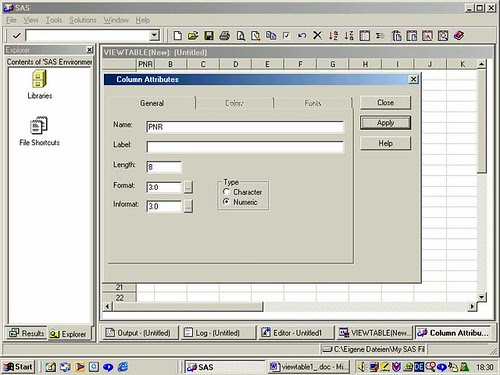Click the last table icon before the help book
This screenshot has height=375, width=500.
(443, 35)
